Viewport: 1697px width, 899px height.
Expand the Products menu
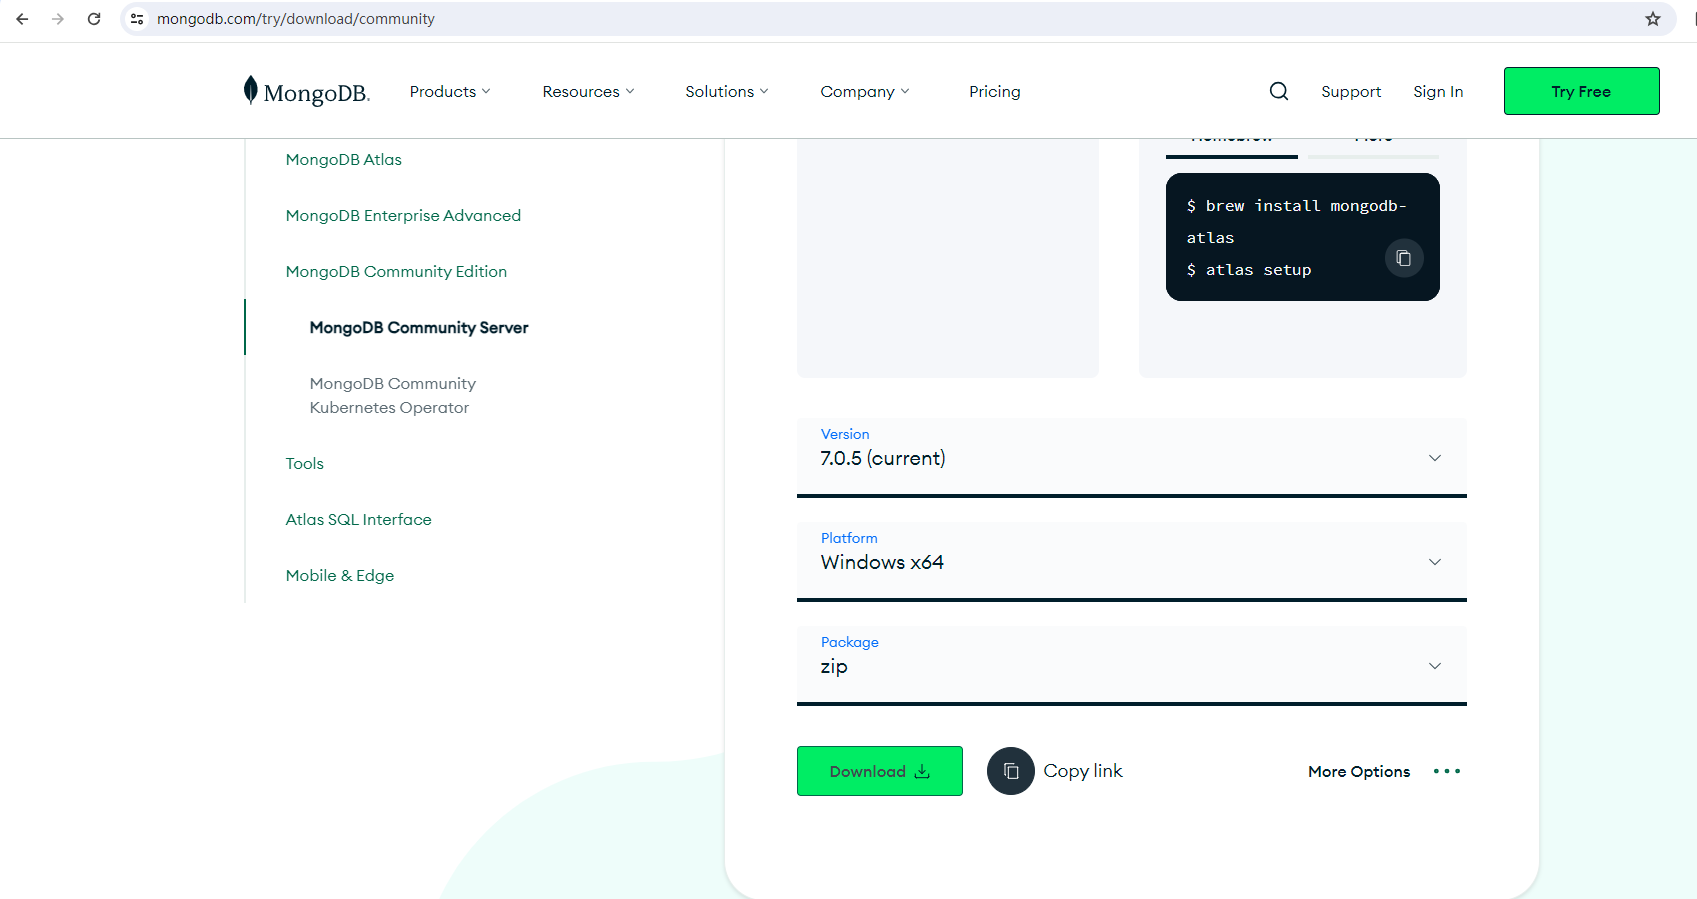click(450, 91)
